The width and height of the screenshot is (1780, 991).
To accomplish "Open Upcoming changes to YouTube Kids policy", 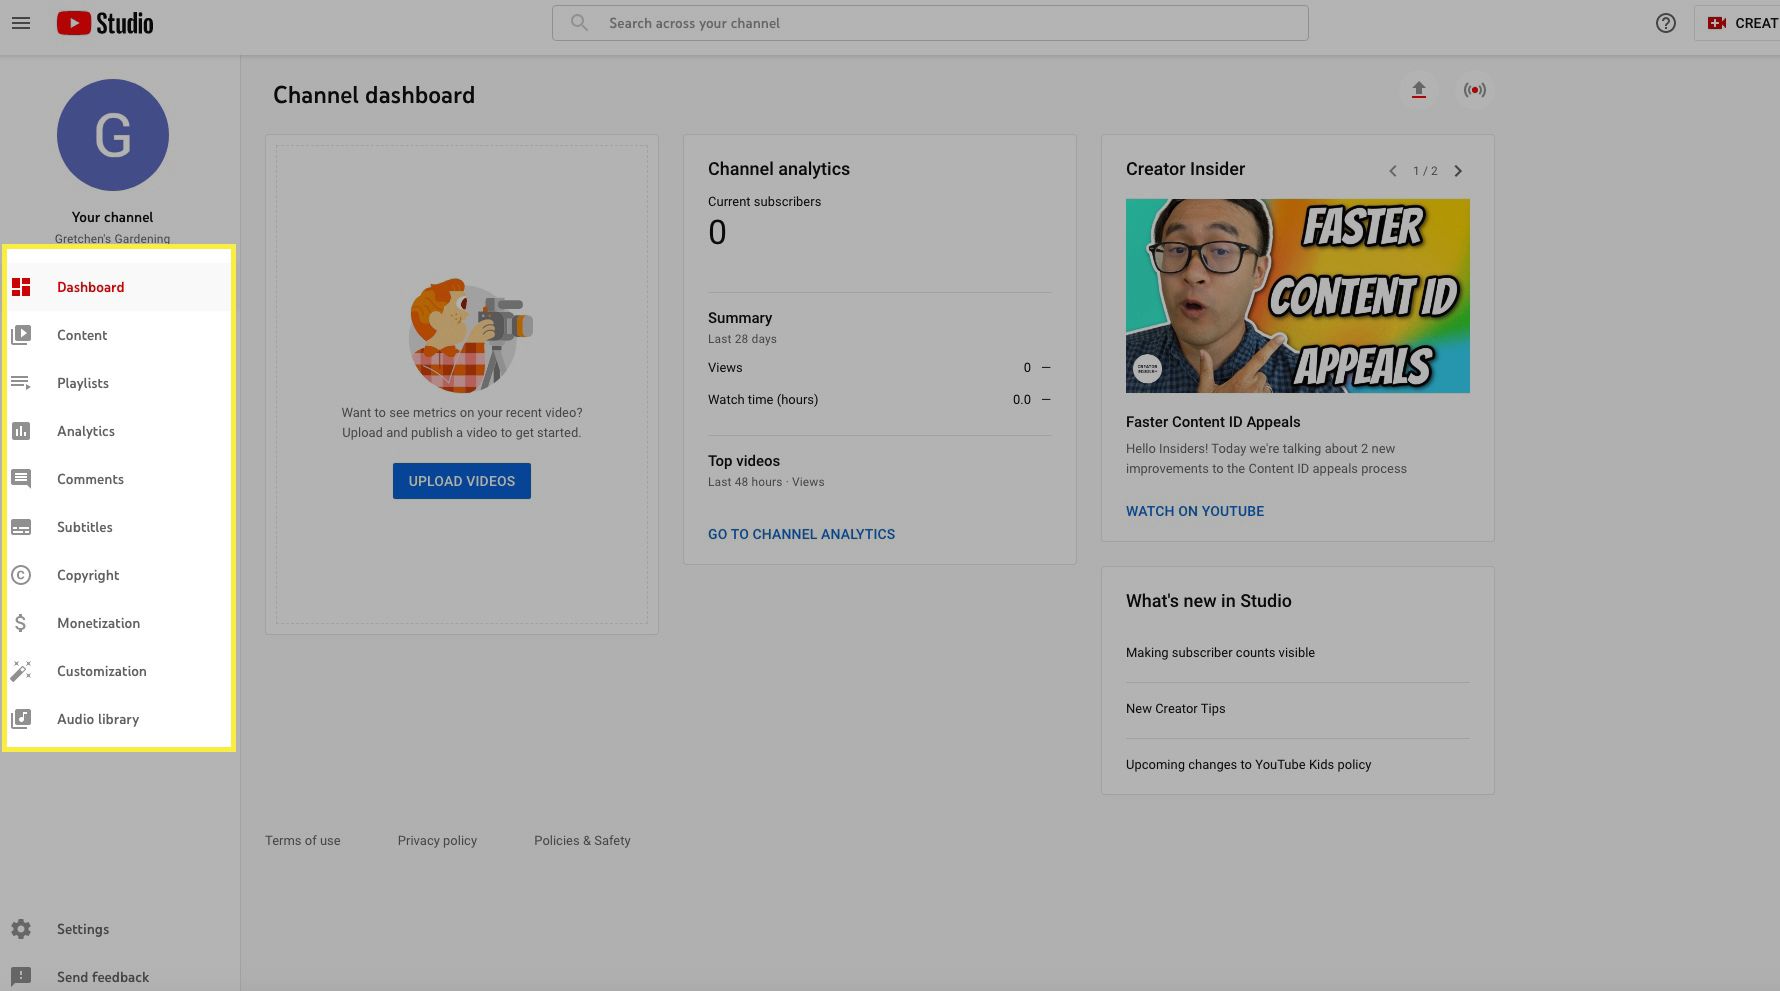I will (1248, 765).
